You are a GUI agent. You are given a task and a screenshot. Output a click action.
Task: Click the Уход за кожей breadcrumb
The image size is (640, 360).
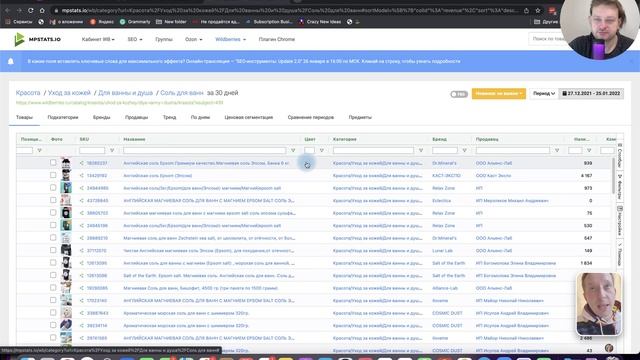coord(69,93)
